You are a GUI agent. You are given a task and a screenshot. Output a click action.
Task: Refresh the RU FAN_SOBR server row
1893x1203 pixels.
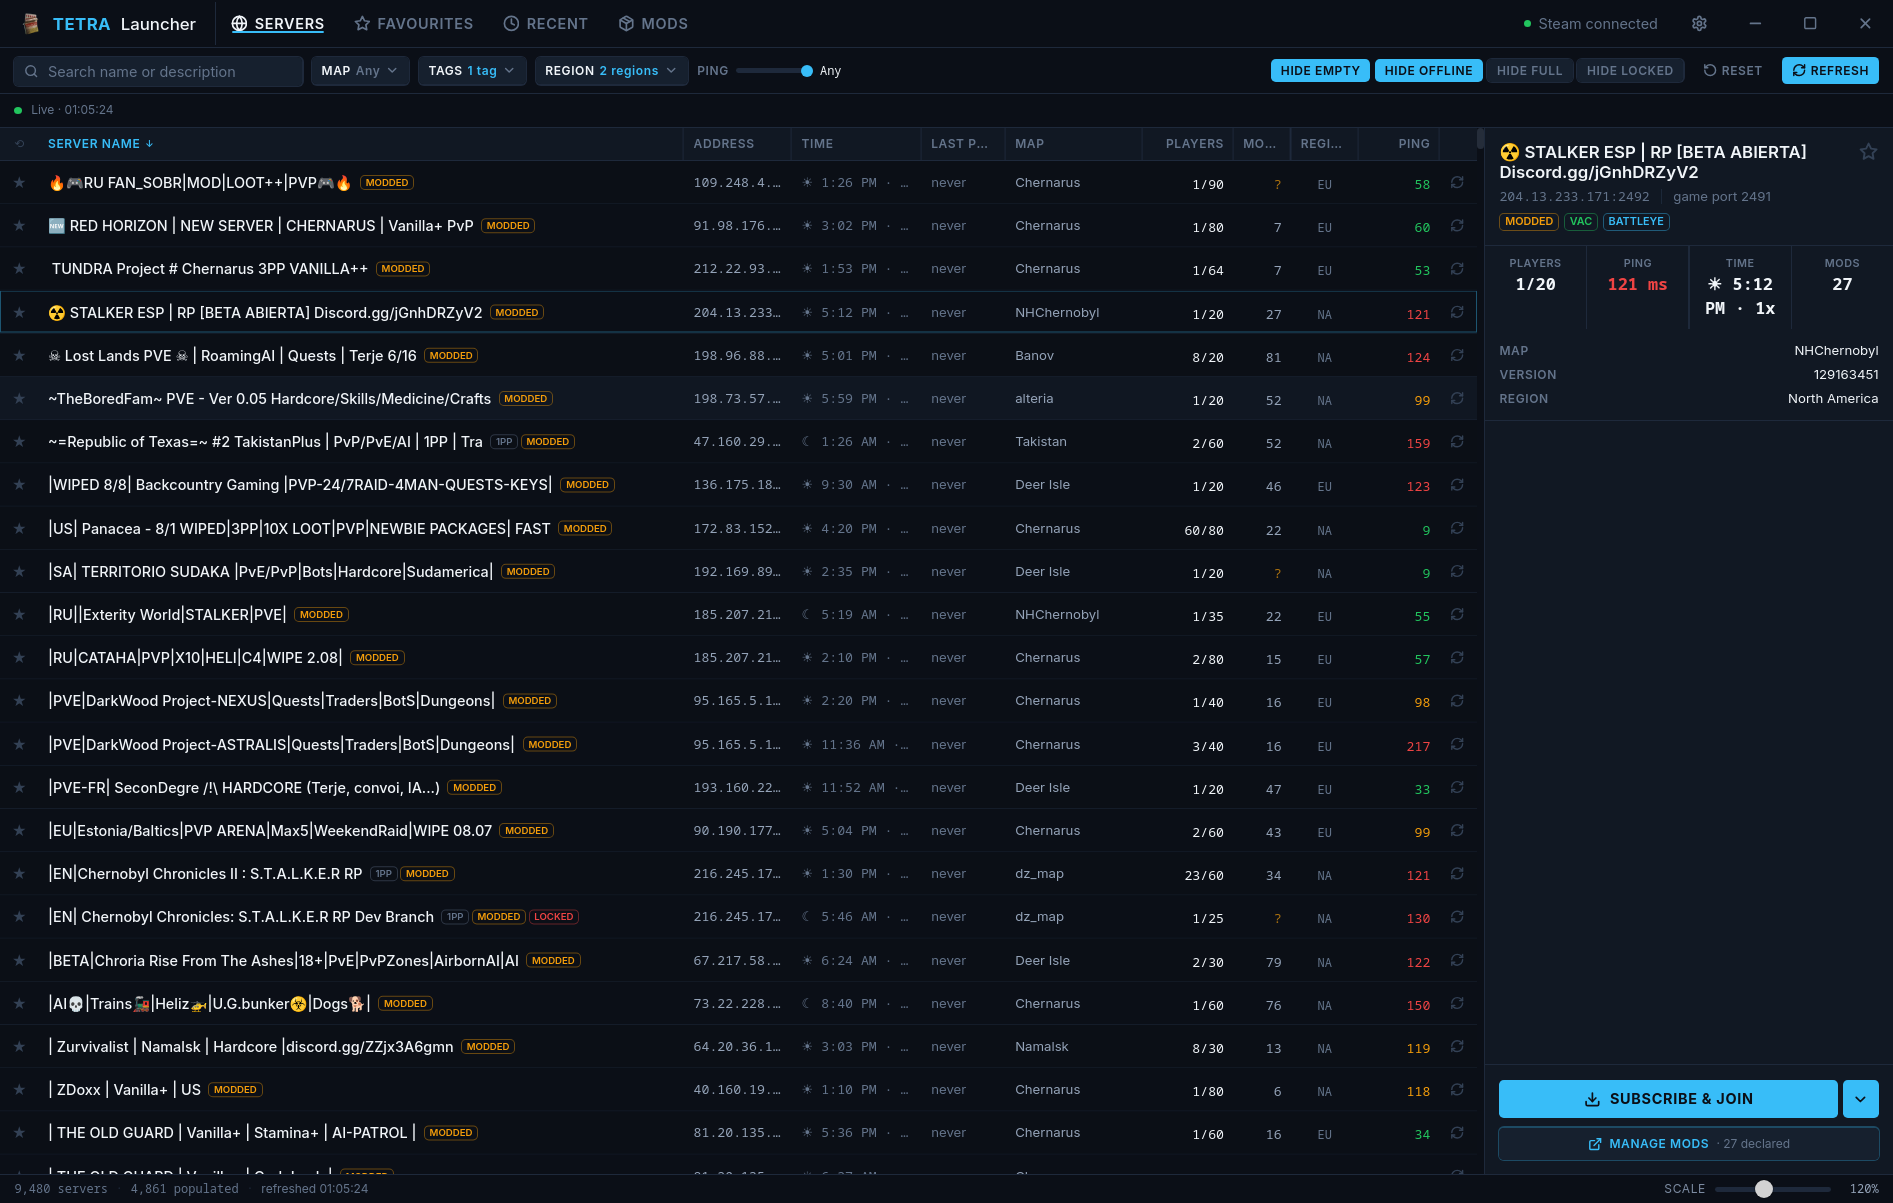1457,183
